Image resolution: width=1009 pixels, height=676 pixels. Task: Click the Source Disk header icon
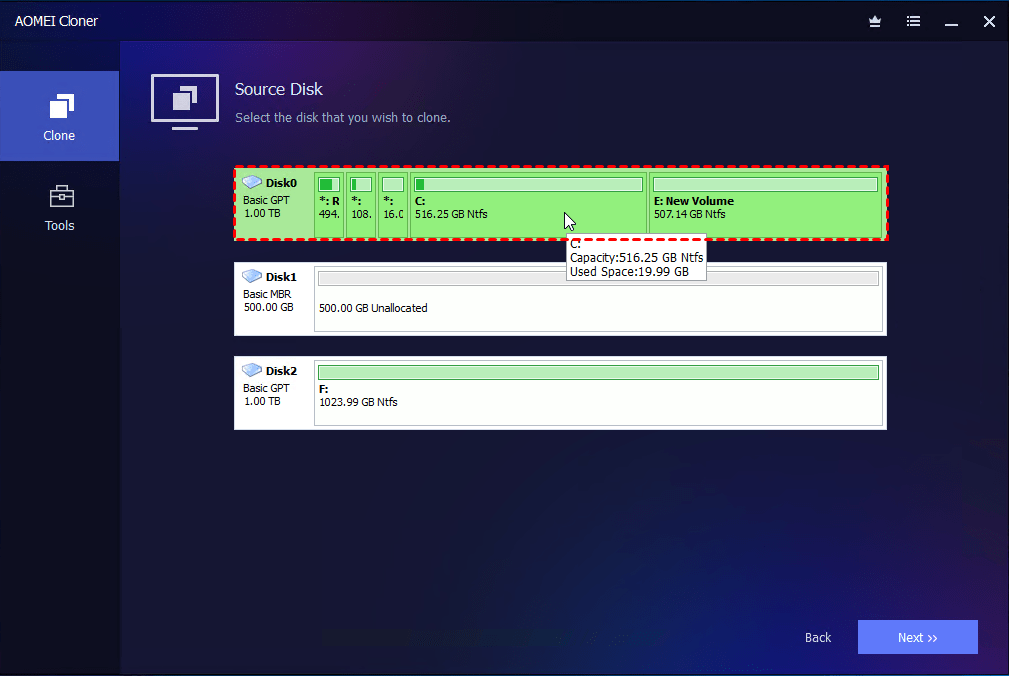coord(184,101)
